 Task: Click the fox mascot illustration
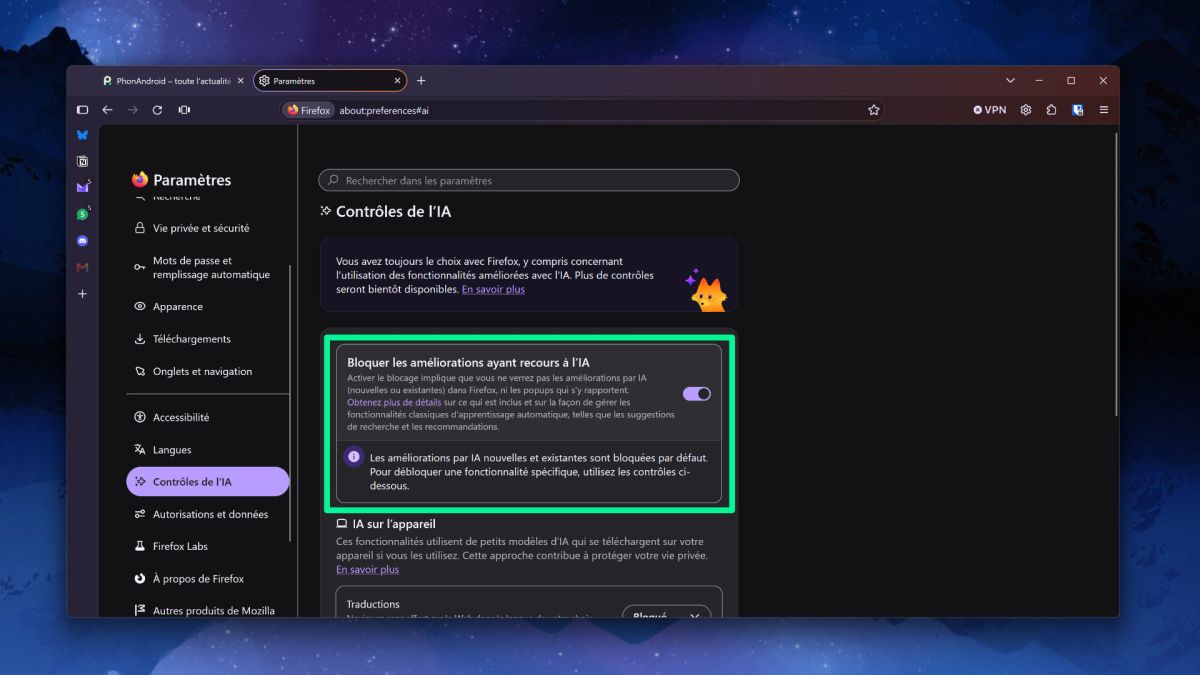pos(706,290)
